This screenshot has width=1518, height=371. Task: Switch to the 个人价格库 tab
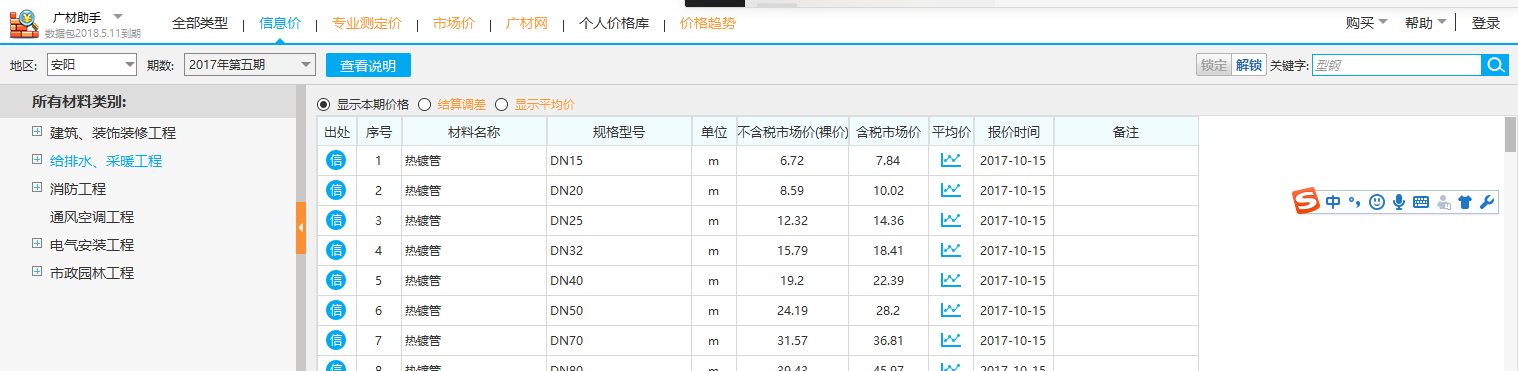(x=614, y=23)
